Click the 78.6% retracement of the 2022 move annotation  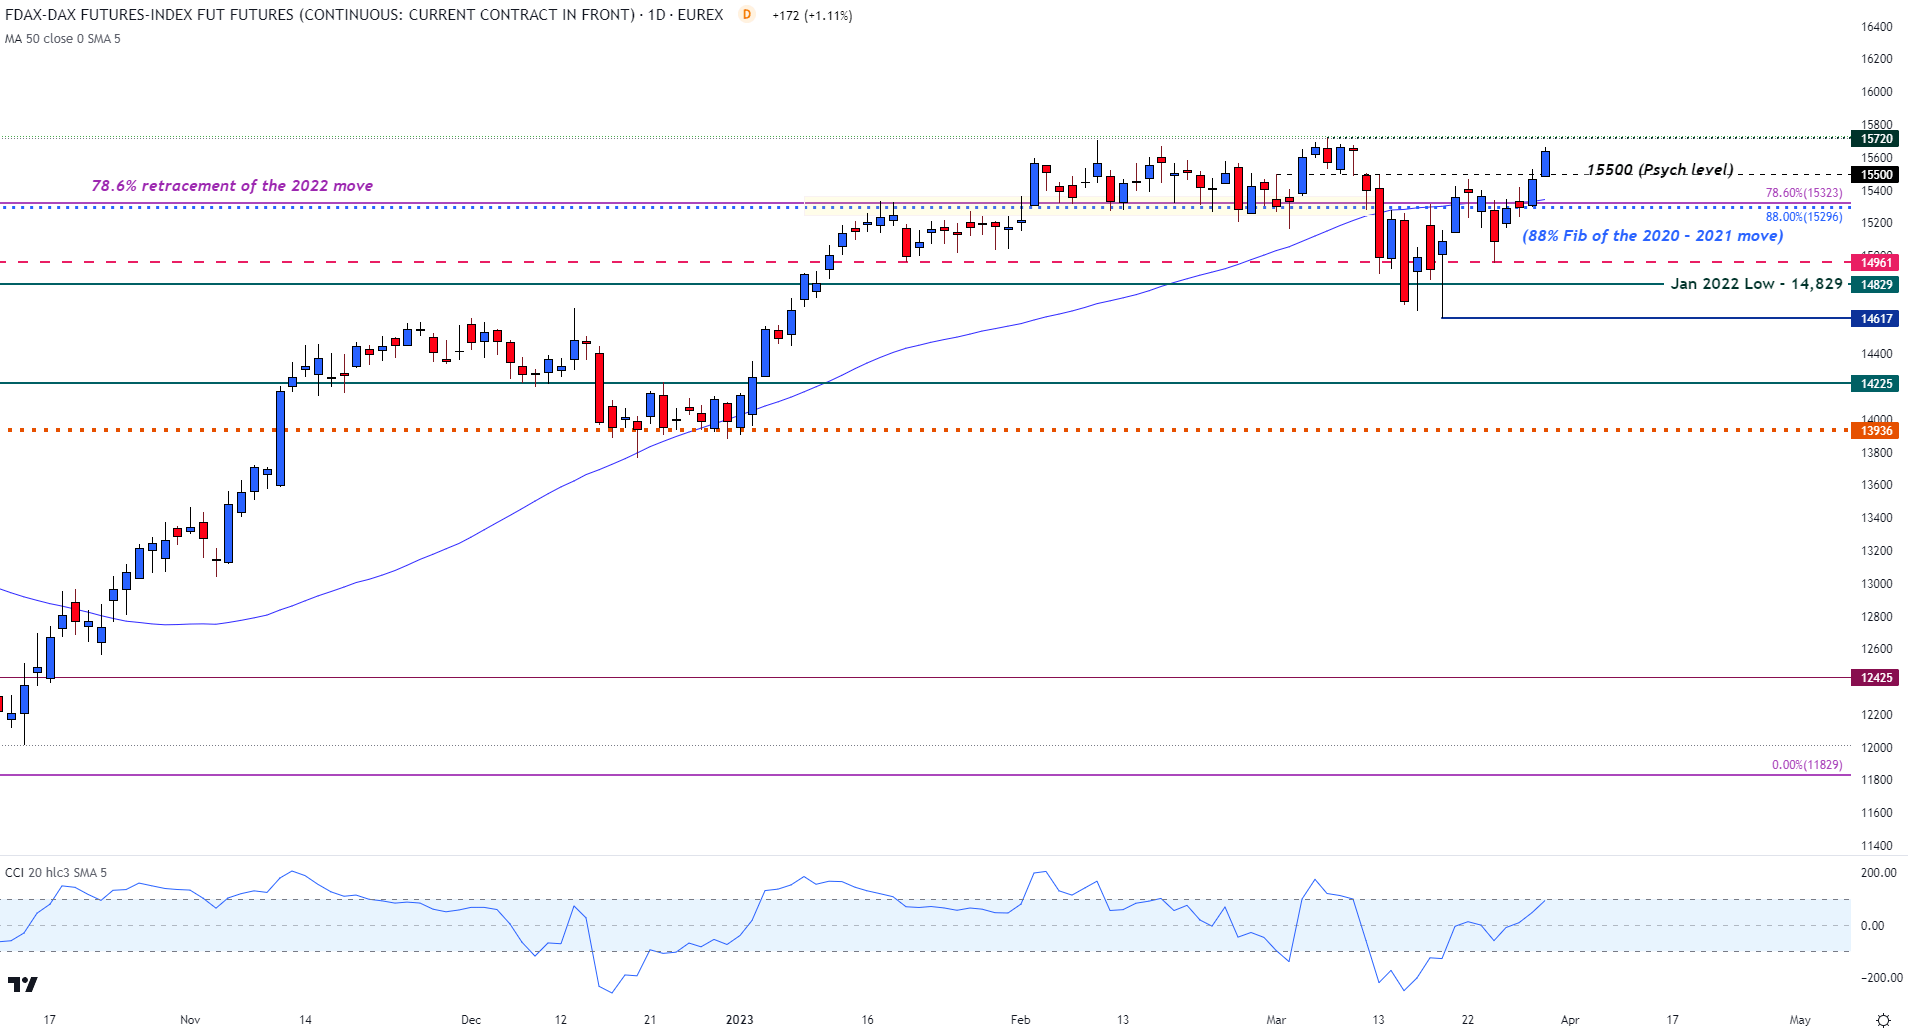click(x=232, y=186)
